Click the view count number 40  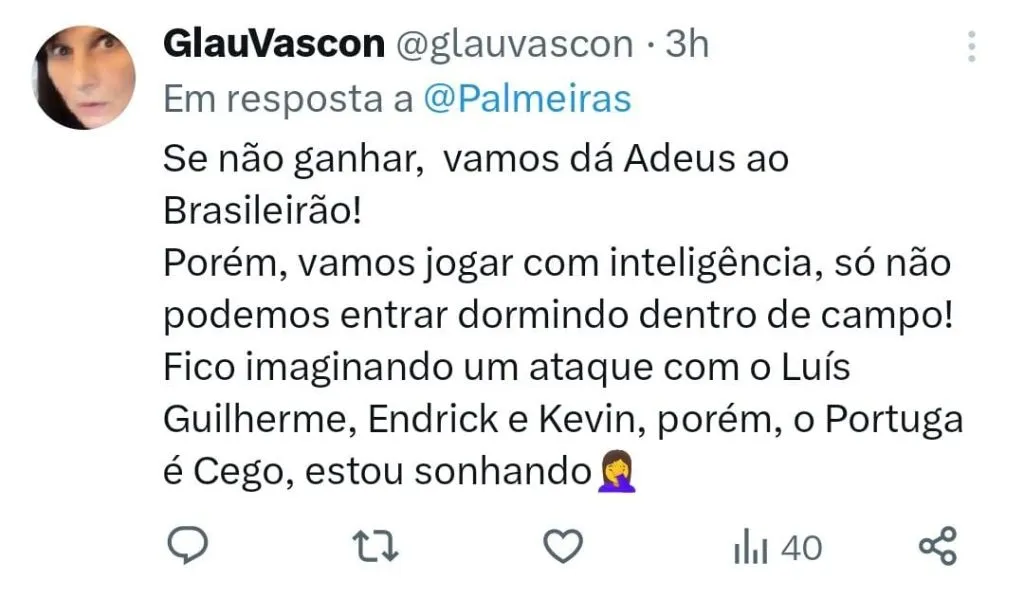tap(801, 548)
